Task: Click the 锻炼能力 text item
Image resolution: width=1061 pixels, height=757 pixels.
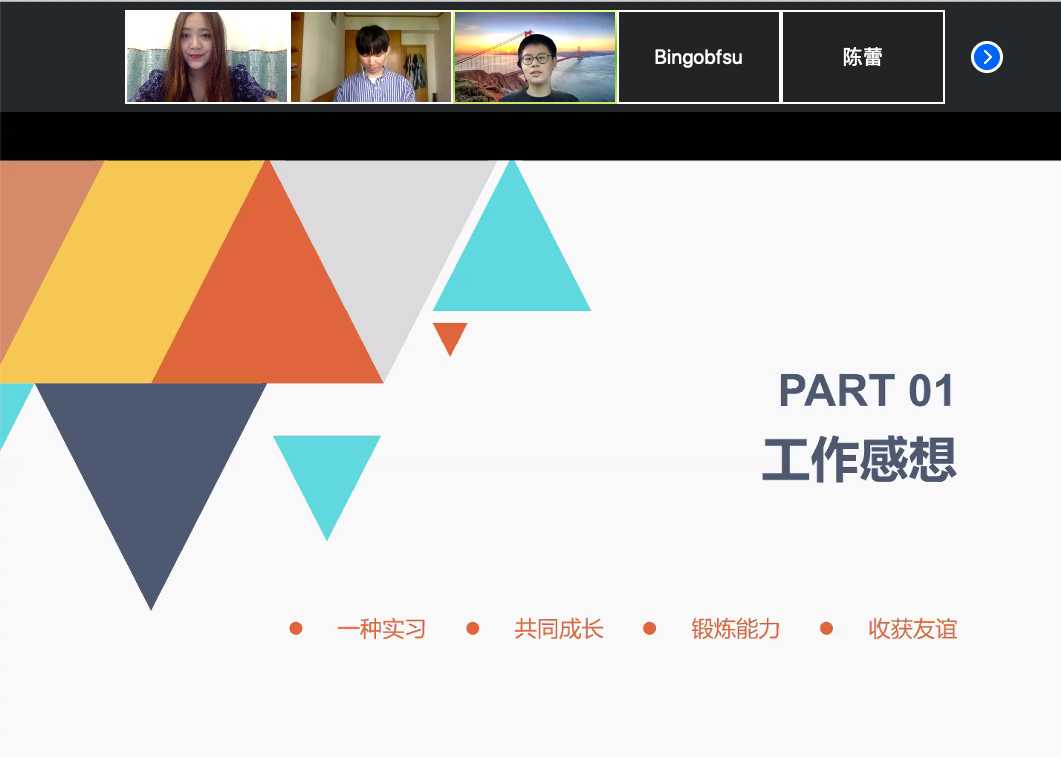Action: (x=735, y=629)
